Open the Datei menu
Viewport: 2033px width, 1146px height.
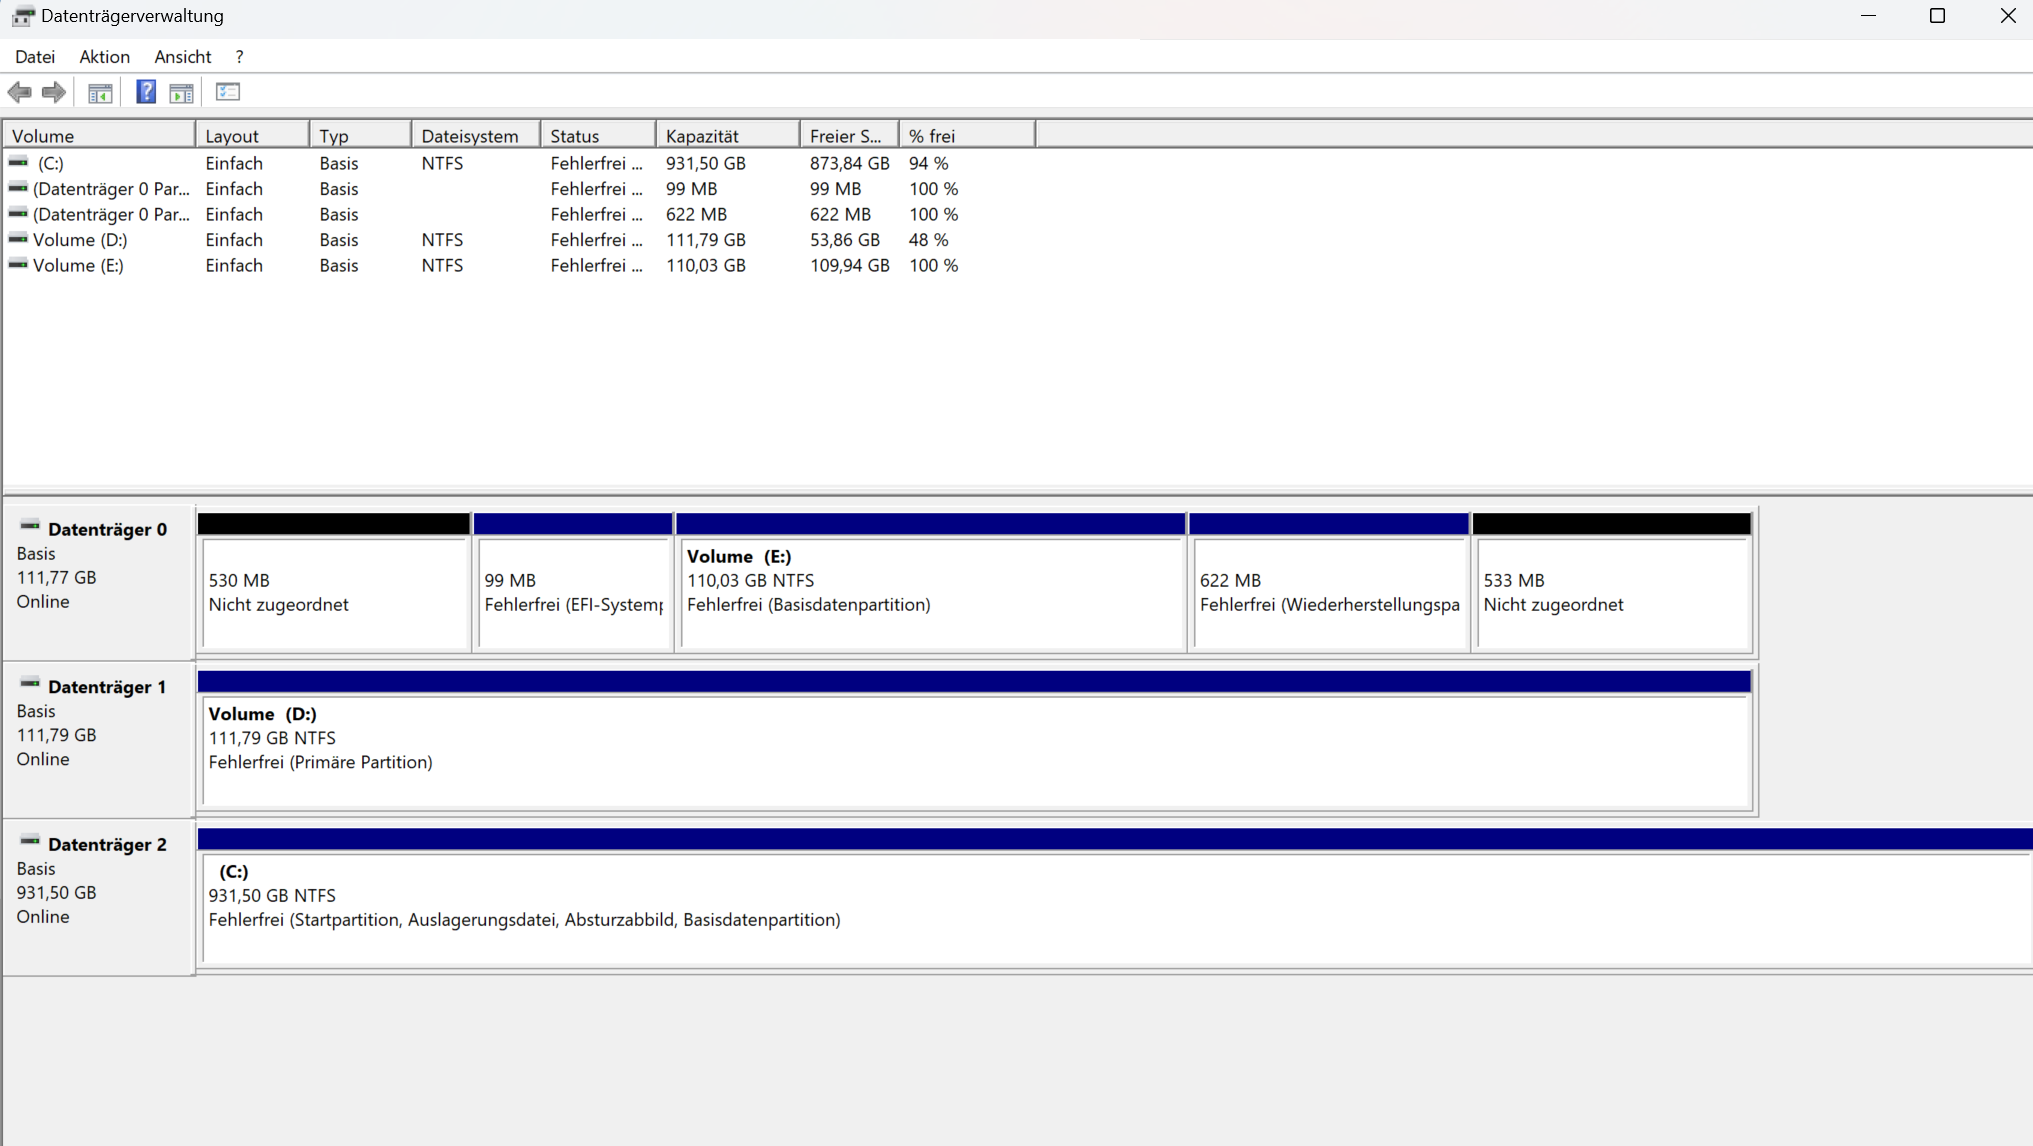35,57
